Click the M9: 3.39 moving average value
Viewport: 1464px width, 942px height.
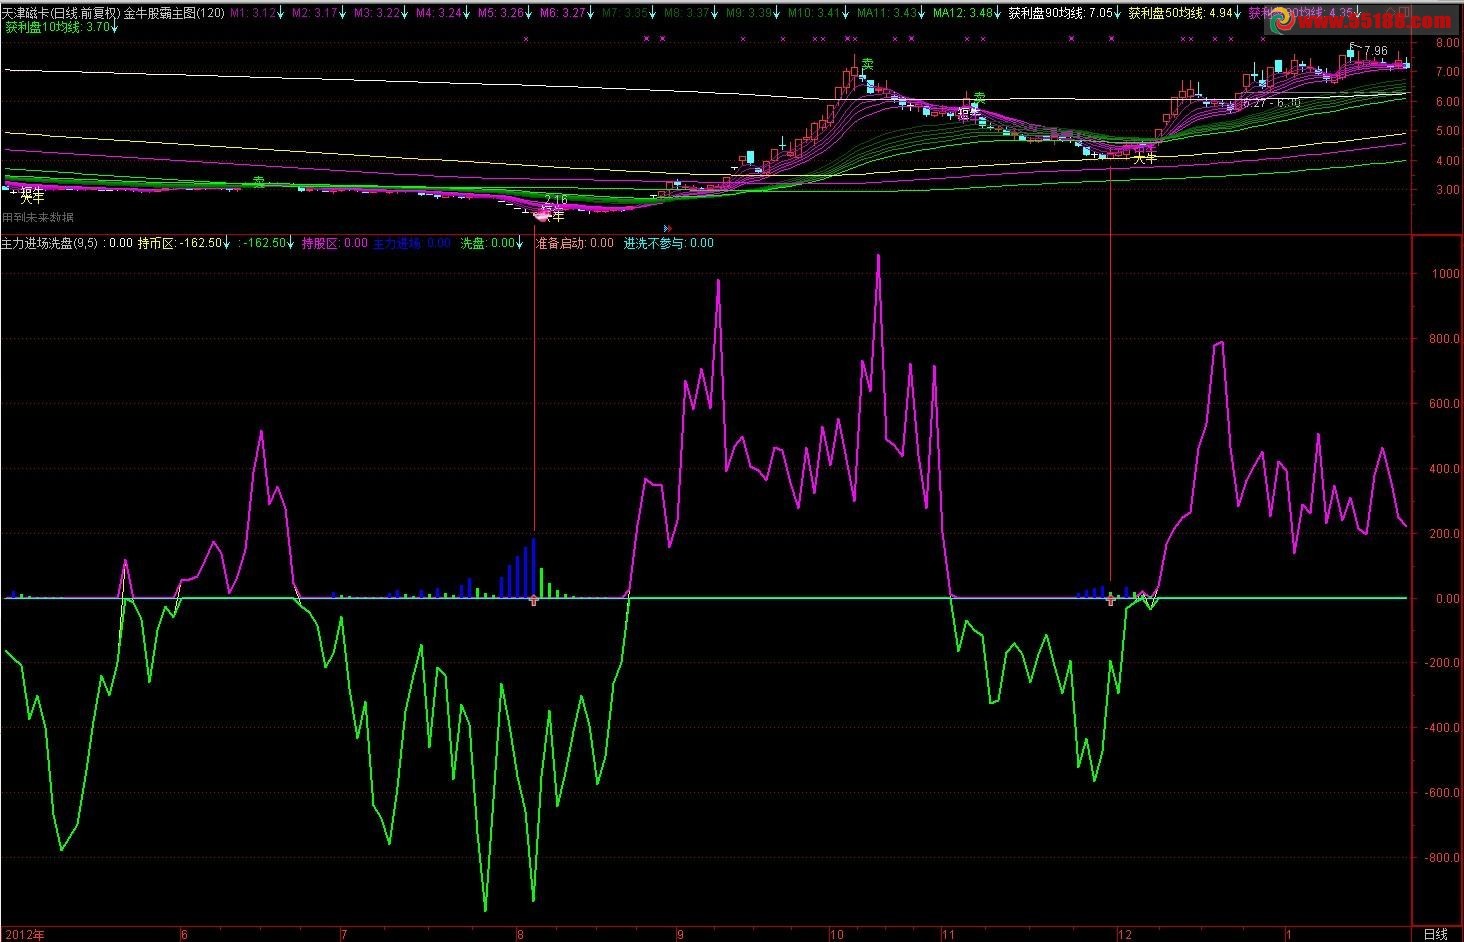(749, 14)
